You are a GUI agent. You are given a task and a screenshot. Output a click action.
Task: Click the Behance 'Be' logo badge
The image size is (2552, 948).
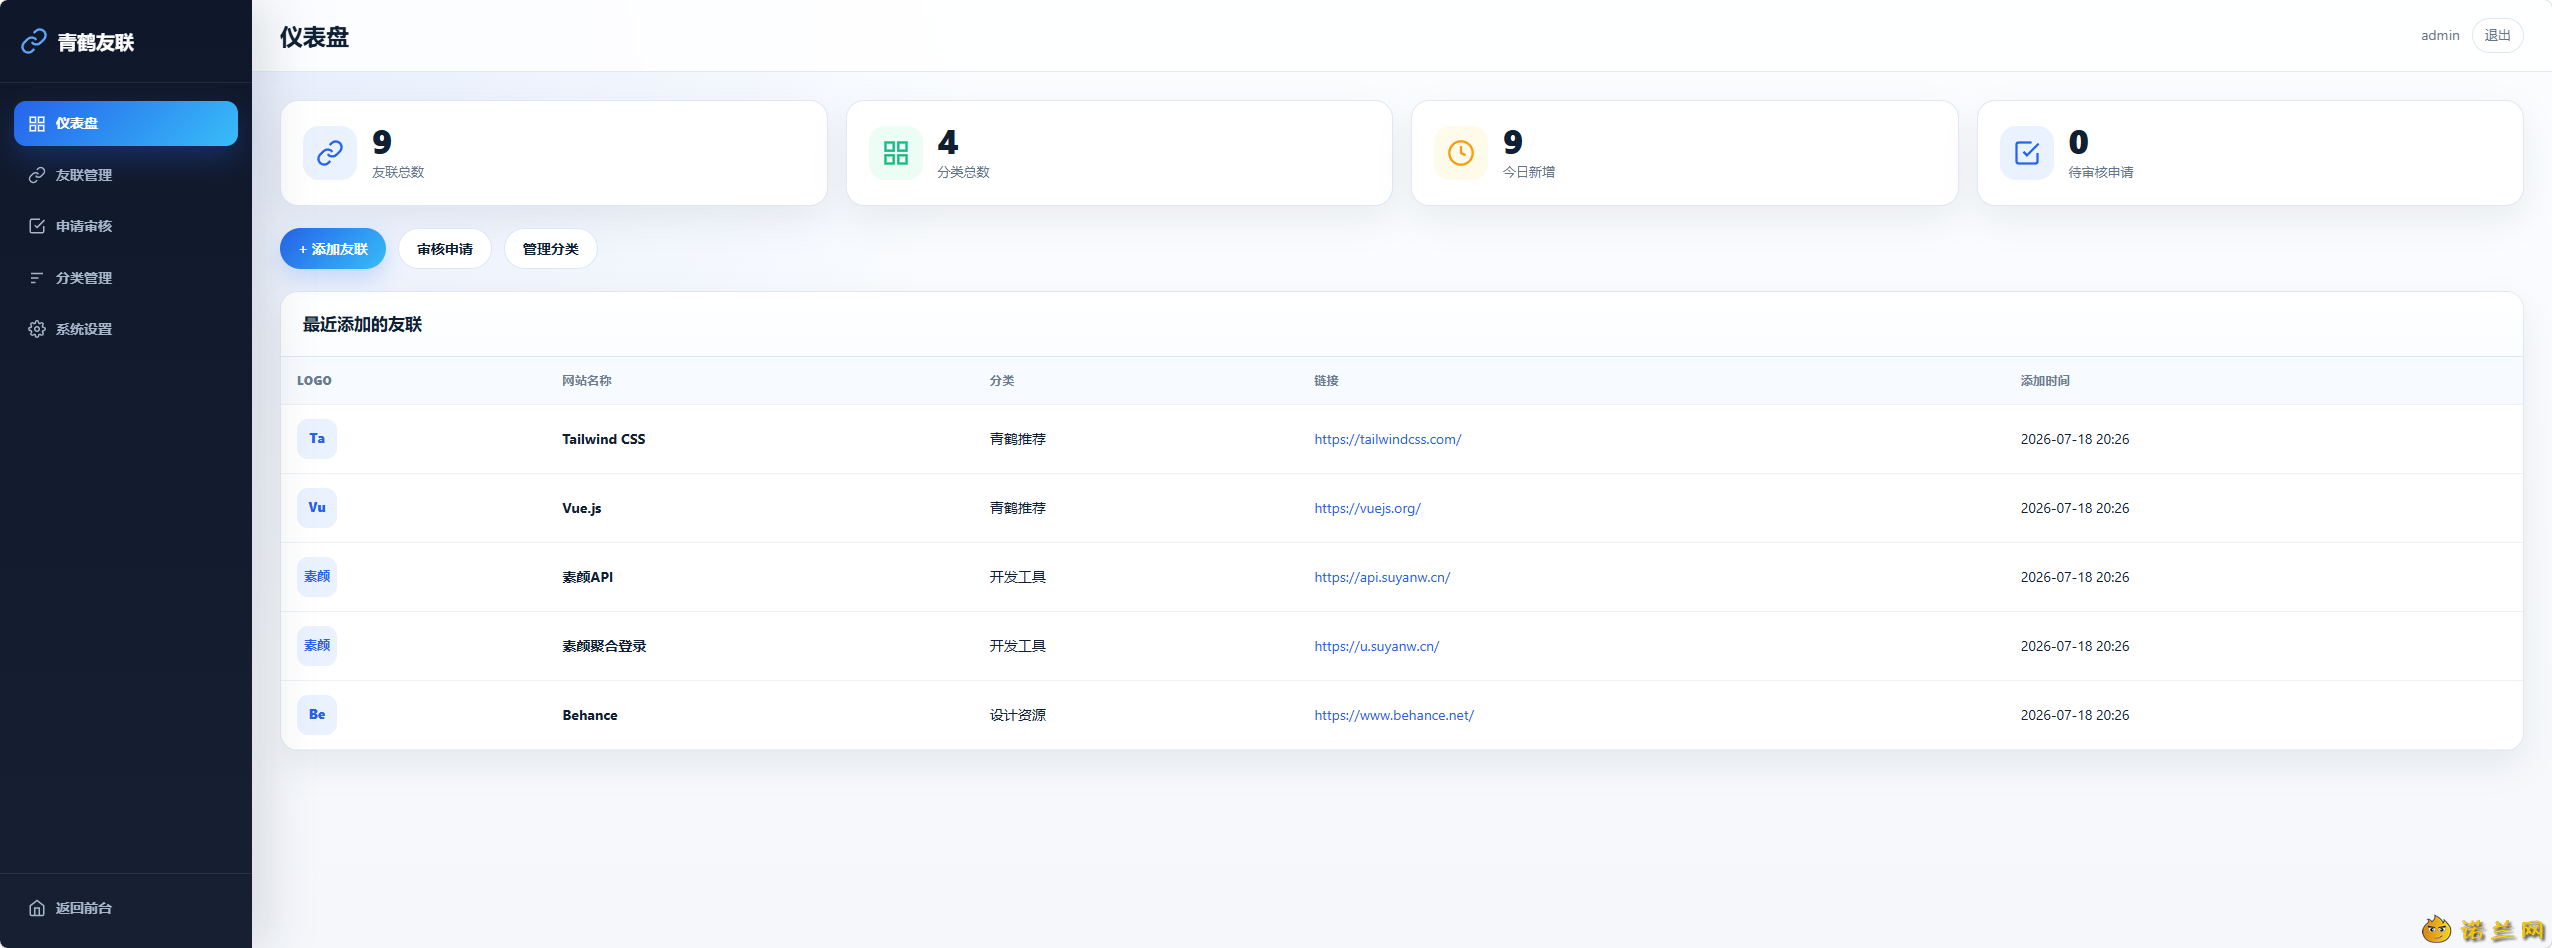point(317,715)
